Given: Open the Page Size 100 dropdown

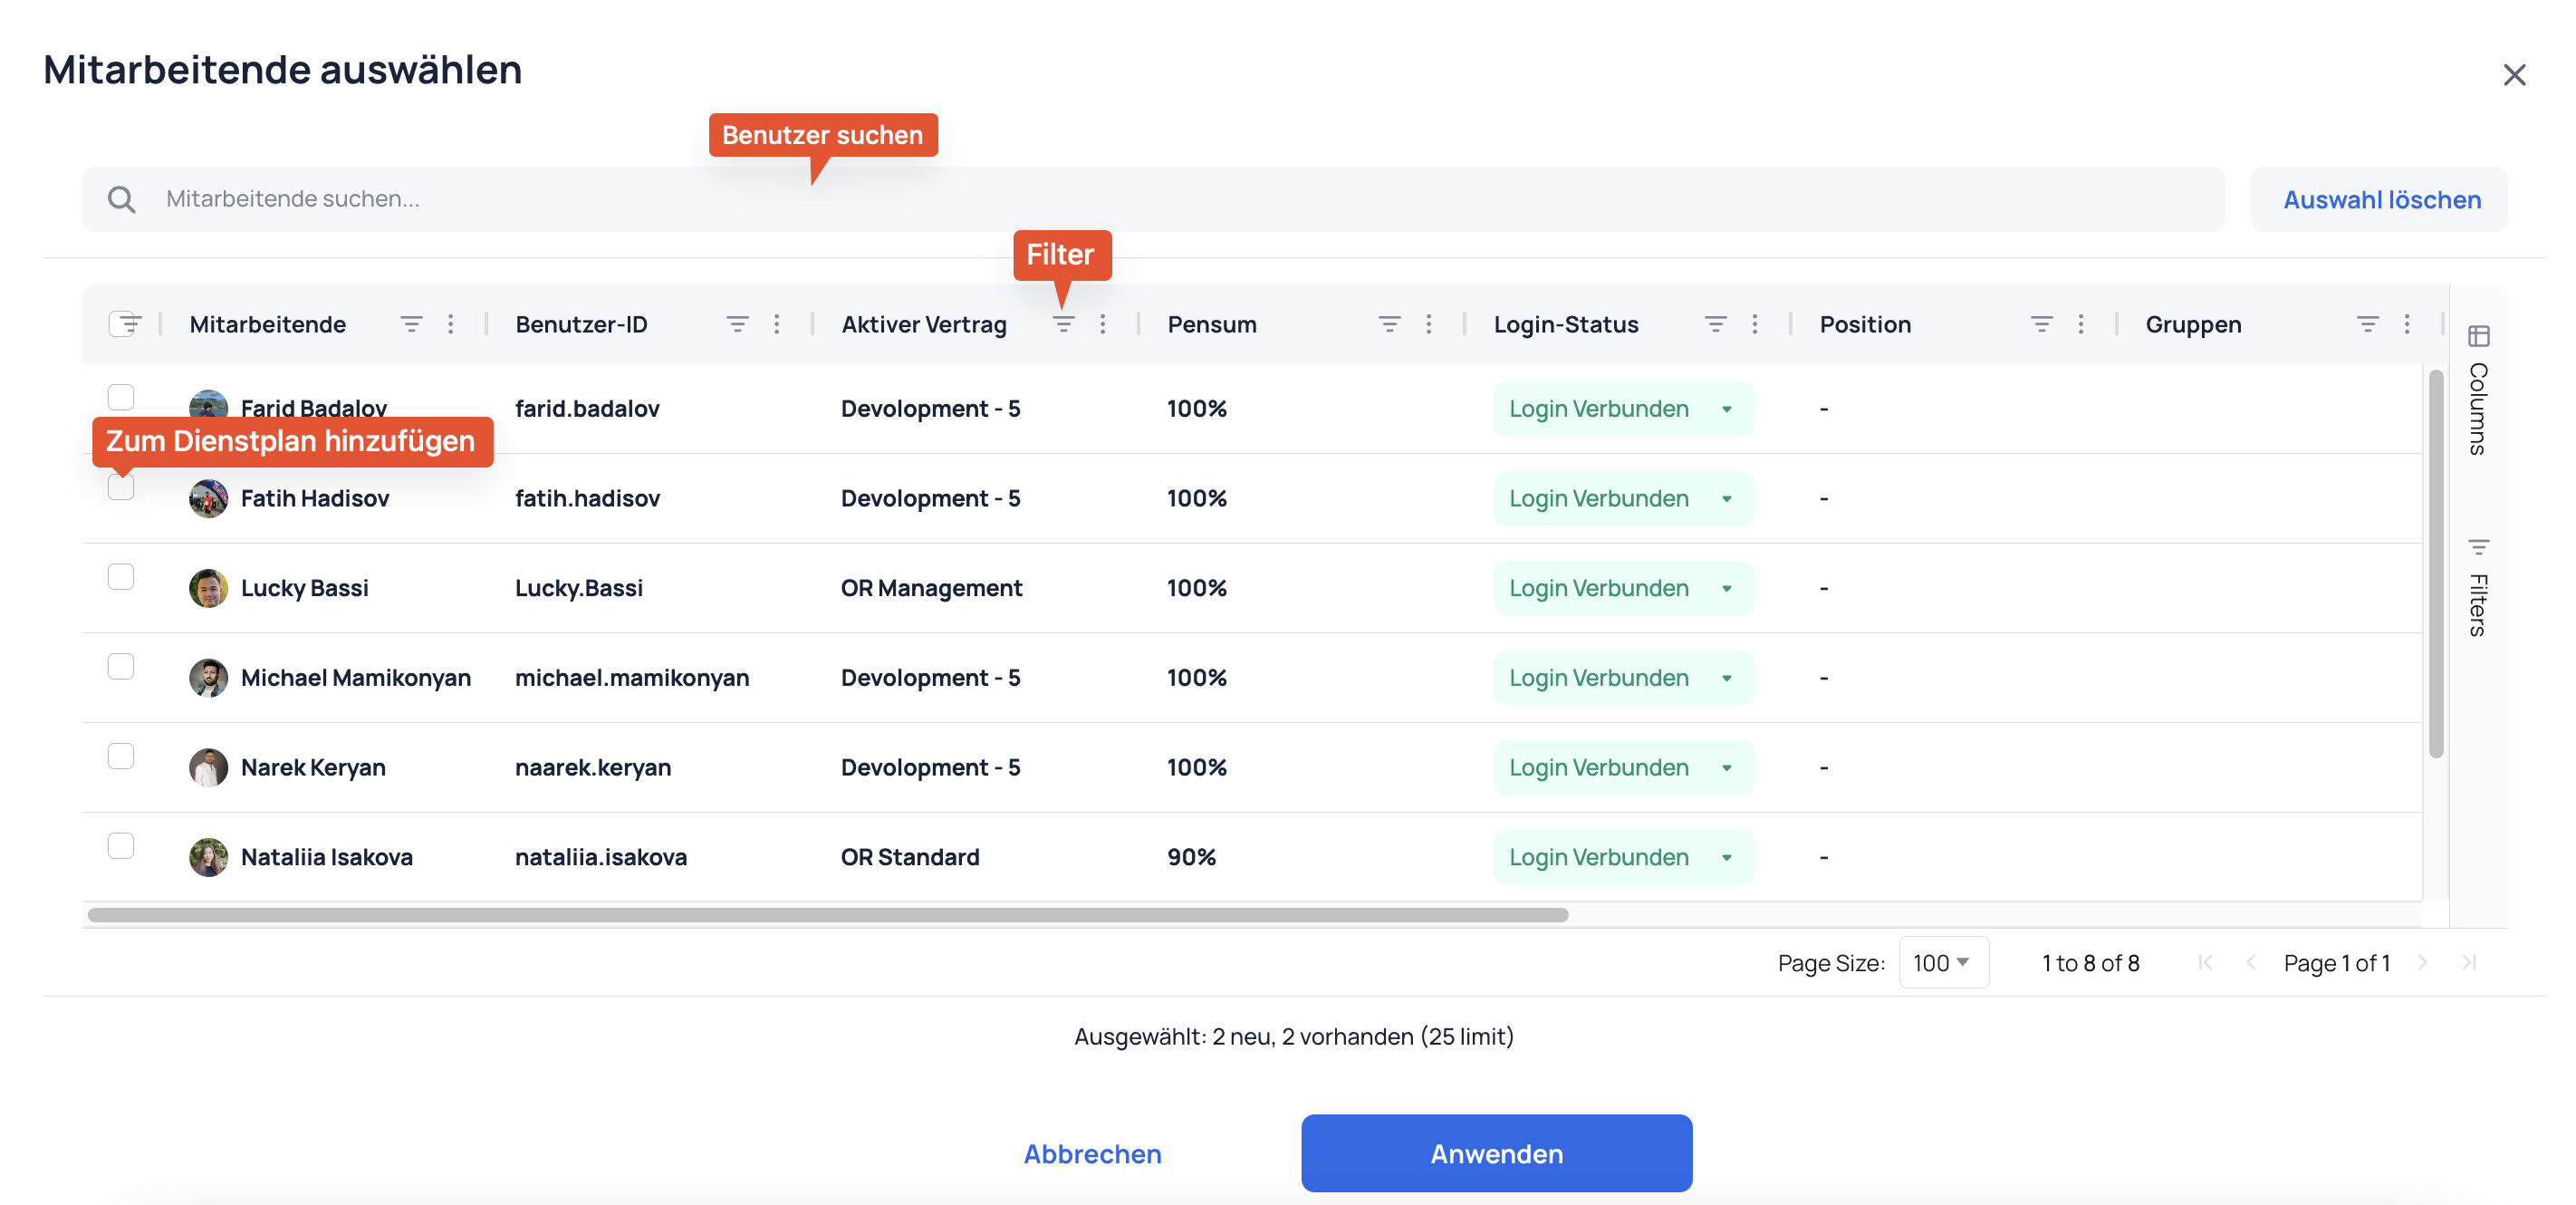Looking at the screenshot, I should (x=1943, y=963).
